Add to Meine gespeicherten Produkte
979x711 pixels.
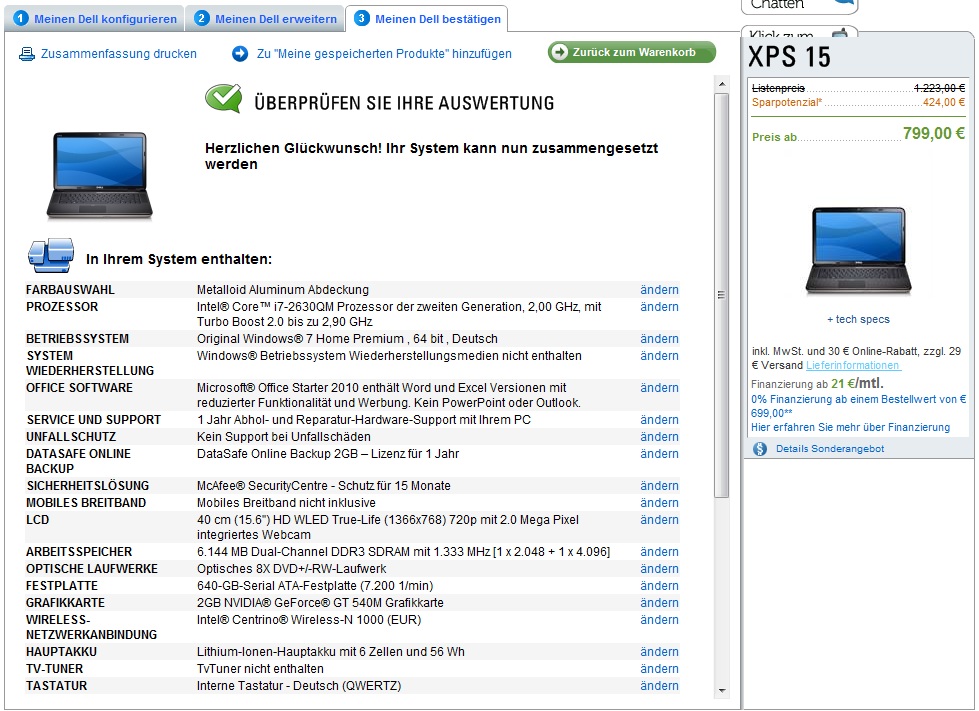(384, 54)
